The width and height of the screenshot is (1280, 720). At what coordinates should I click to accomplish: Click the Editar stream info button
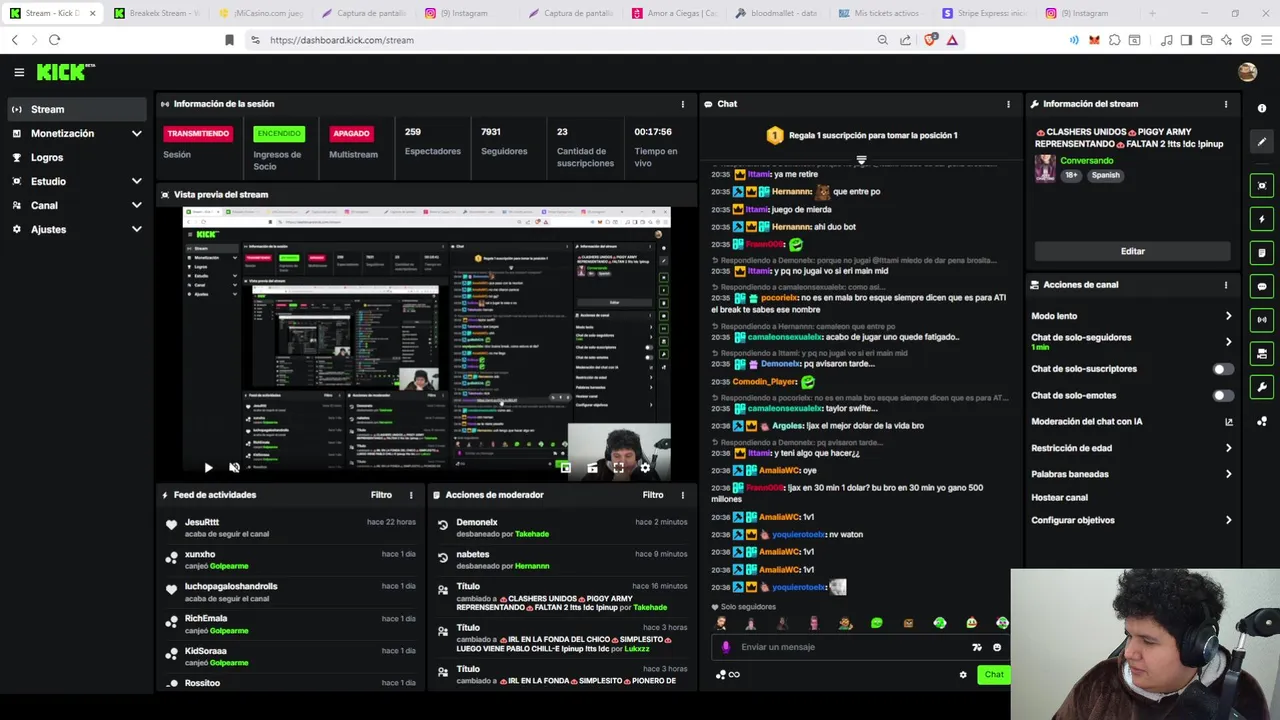pyautogui.click(x=1132, y=251)
